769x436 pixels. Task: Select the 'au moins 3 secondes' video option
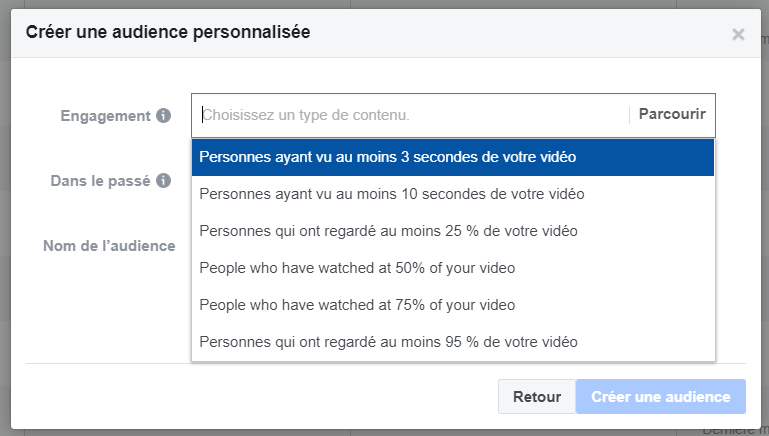[453, 157]
